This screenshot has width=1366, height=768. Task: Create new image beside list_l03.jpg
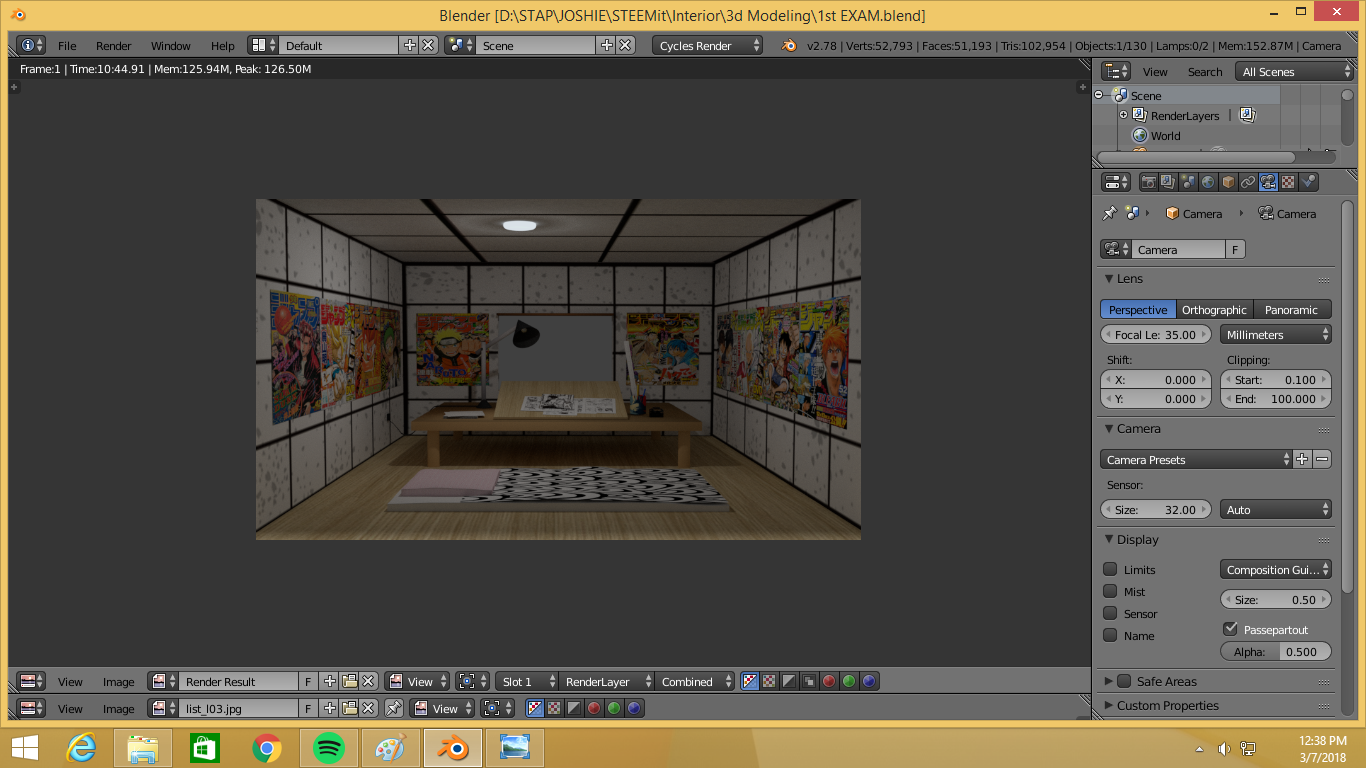pyautogui.click(x=330, y=708)
